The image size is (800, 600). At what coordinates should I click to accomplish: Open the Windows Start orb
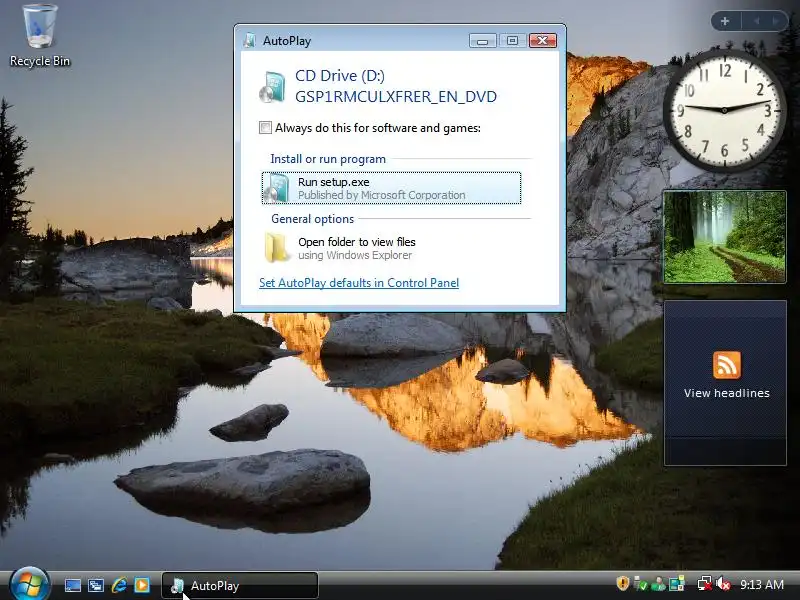(30, 584)
